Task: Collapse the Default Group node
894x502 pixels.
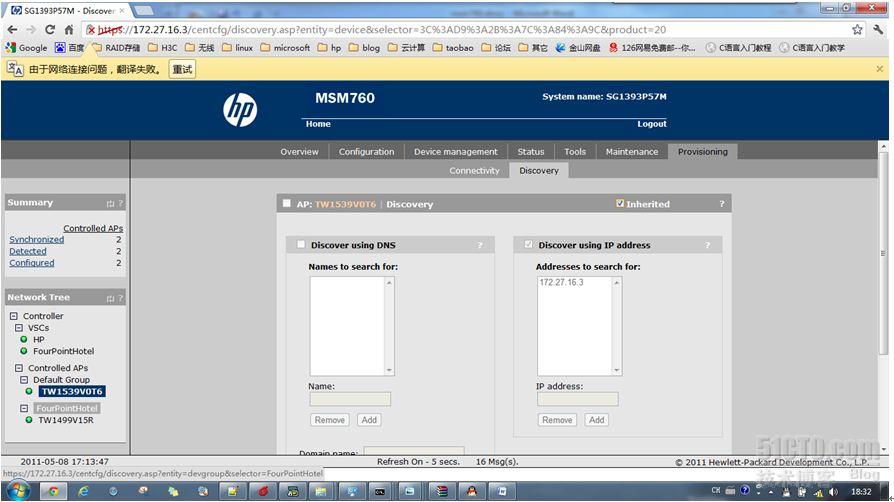Action: click(24, 379)
